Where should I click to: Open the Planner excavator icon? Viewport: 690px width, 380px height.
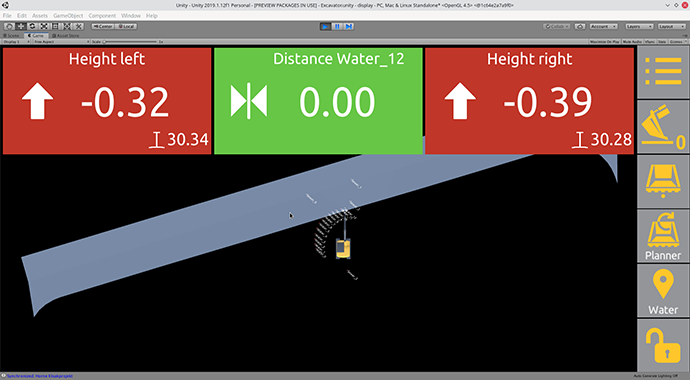pos(663,236)
